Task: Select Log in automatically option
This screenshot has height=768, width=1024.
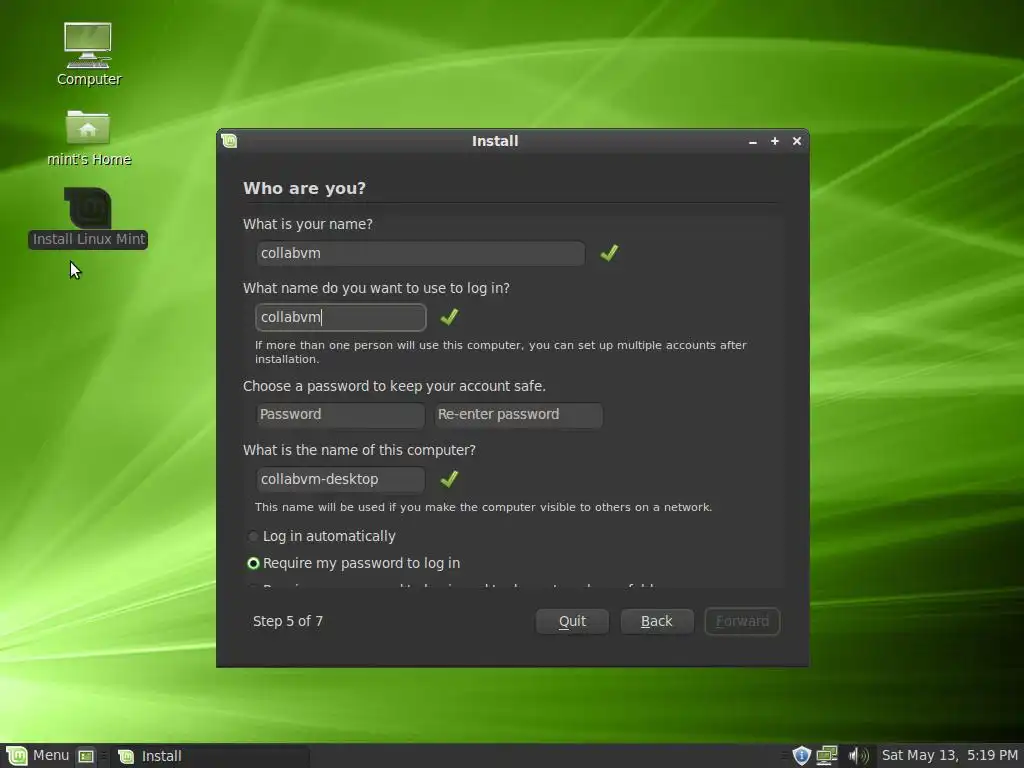Action: point(322,536)
